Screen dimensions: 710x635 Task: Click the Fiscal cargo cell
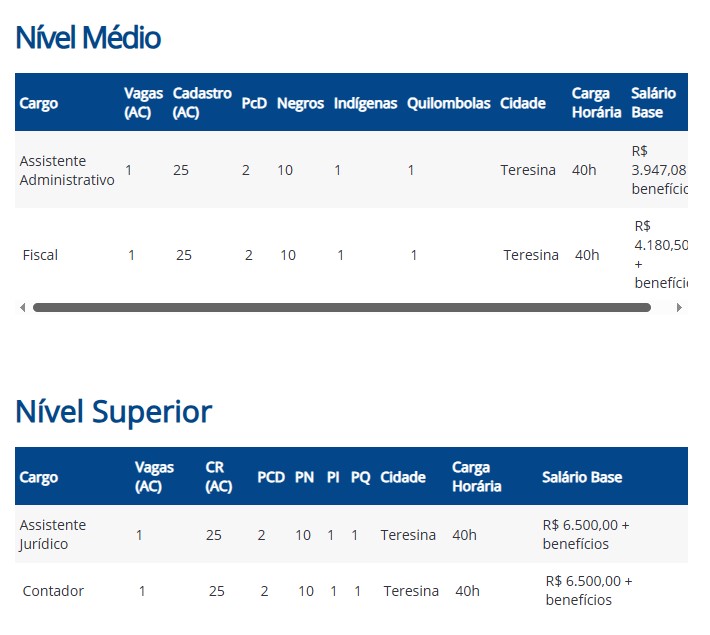tap(40, 255)
